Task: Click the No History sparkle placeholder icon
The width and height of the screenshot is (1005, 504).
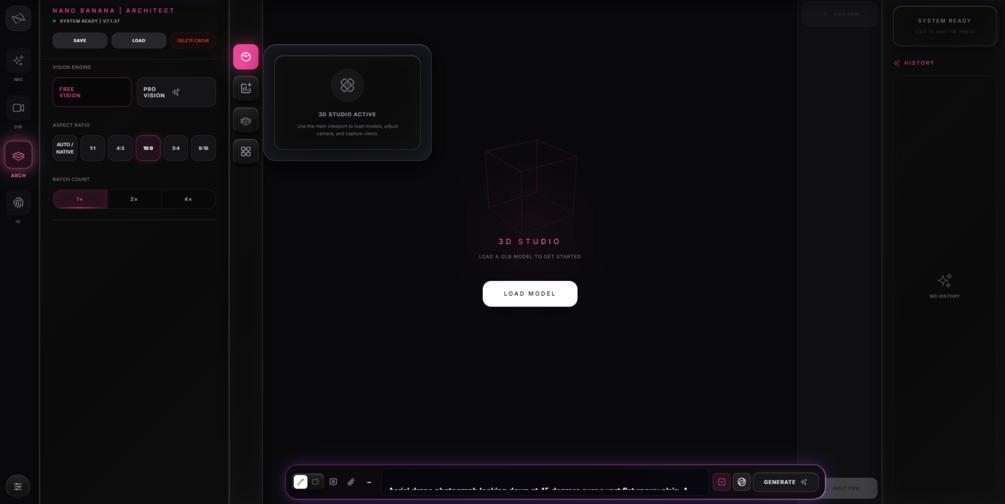Action: coord(945,280)
